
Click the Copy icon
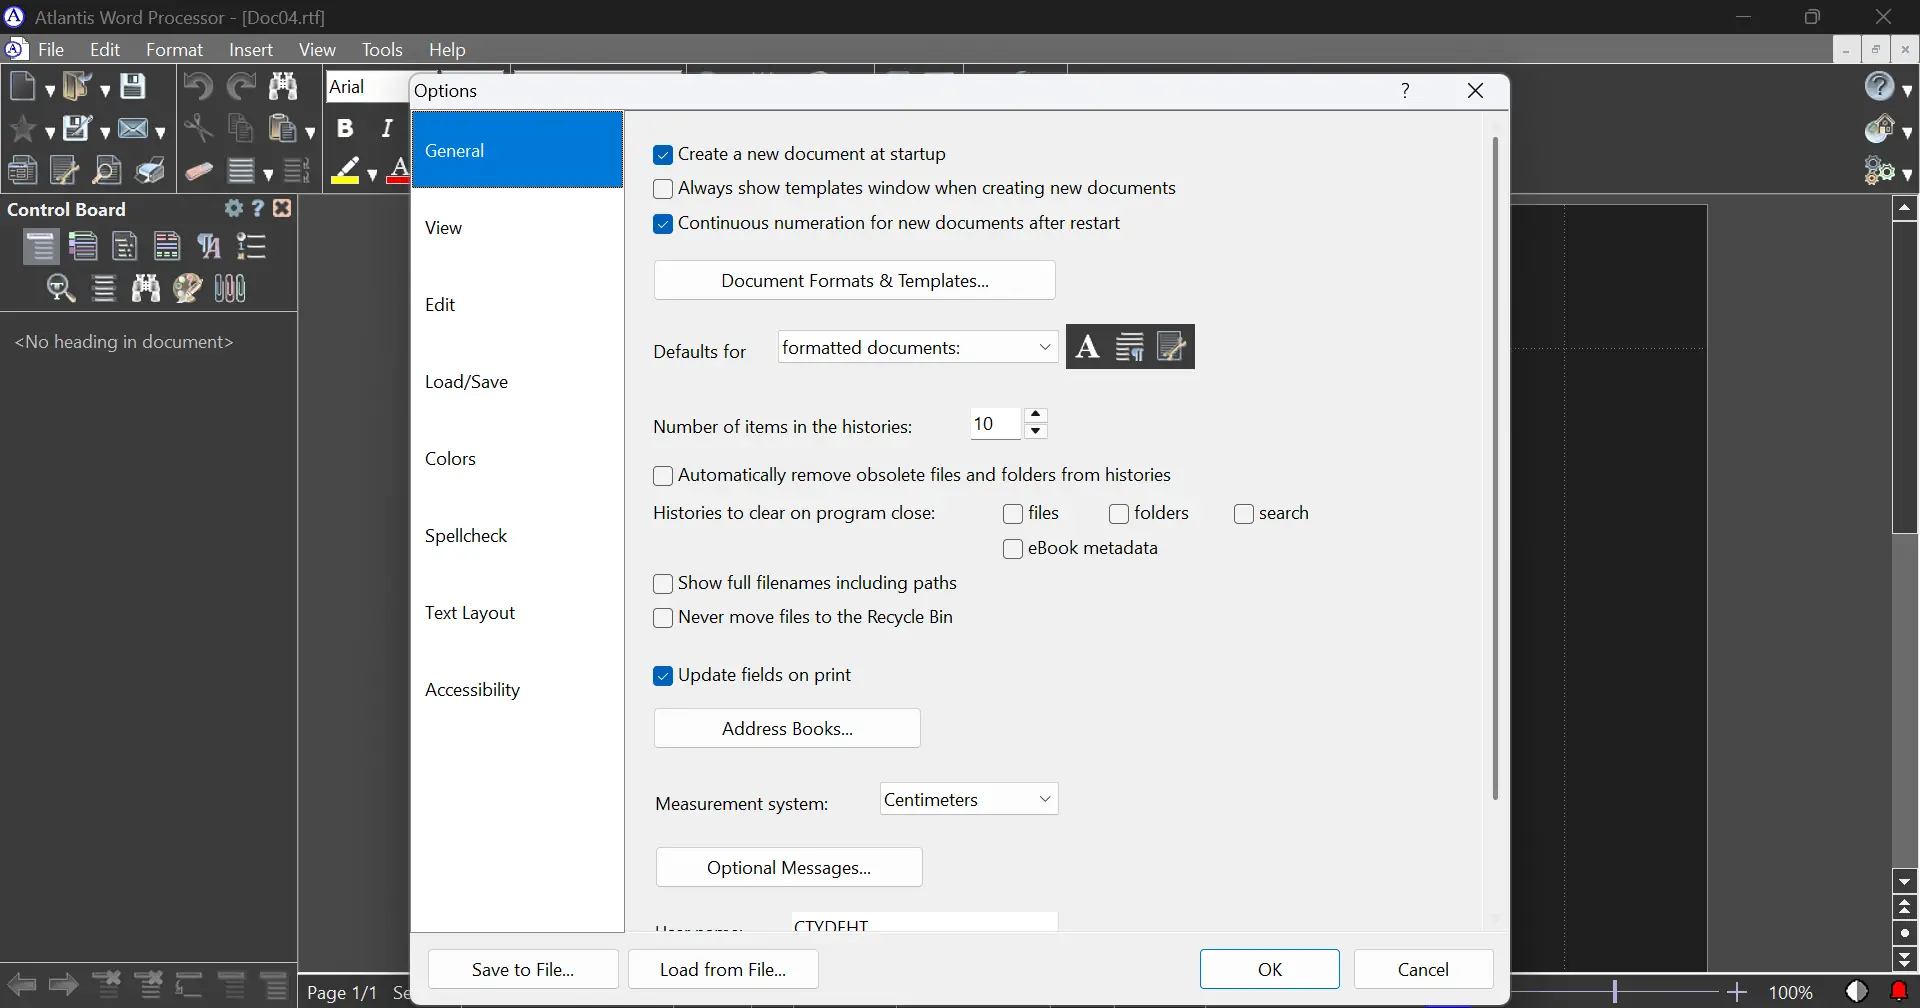tap(241, 129)
